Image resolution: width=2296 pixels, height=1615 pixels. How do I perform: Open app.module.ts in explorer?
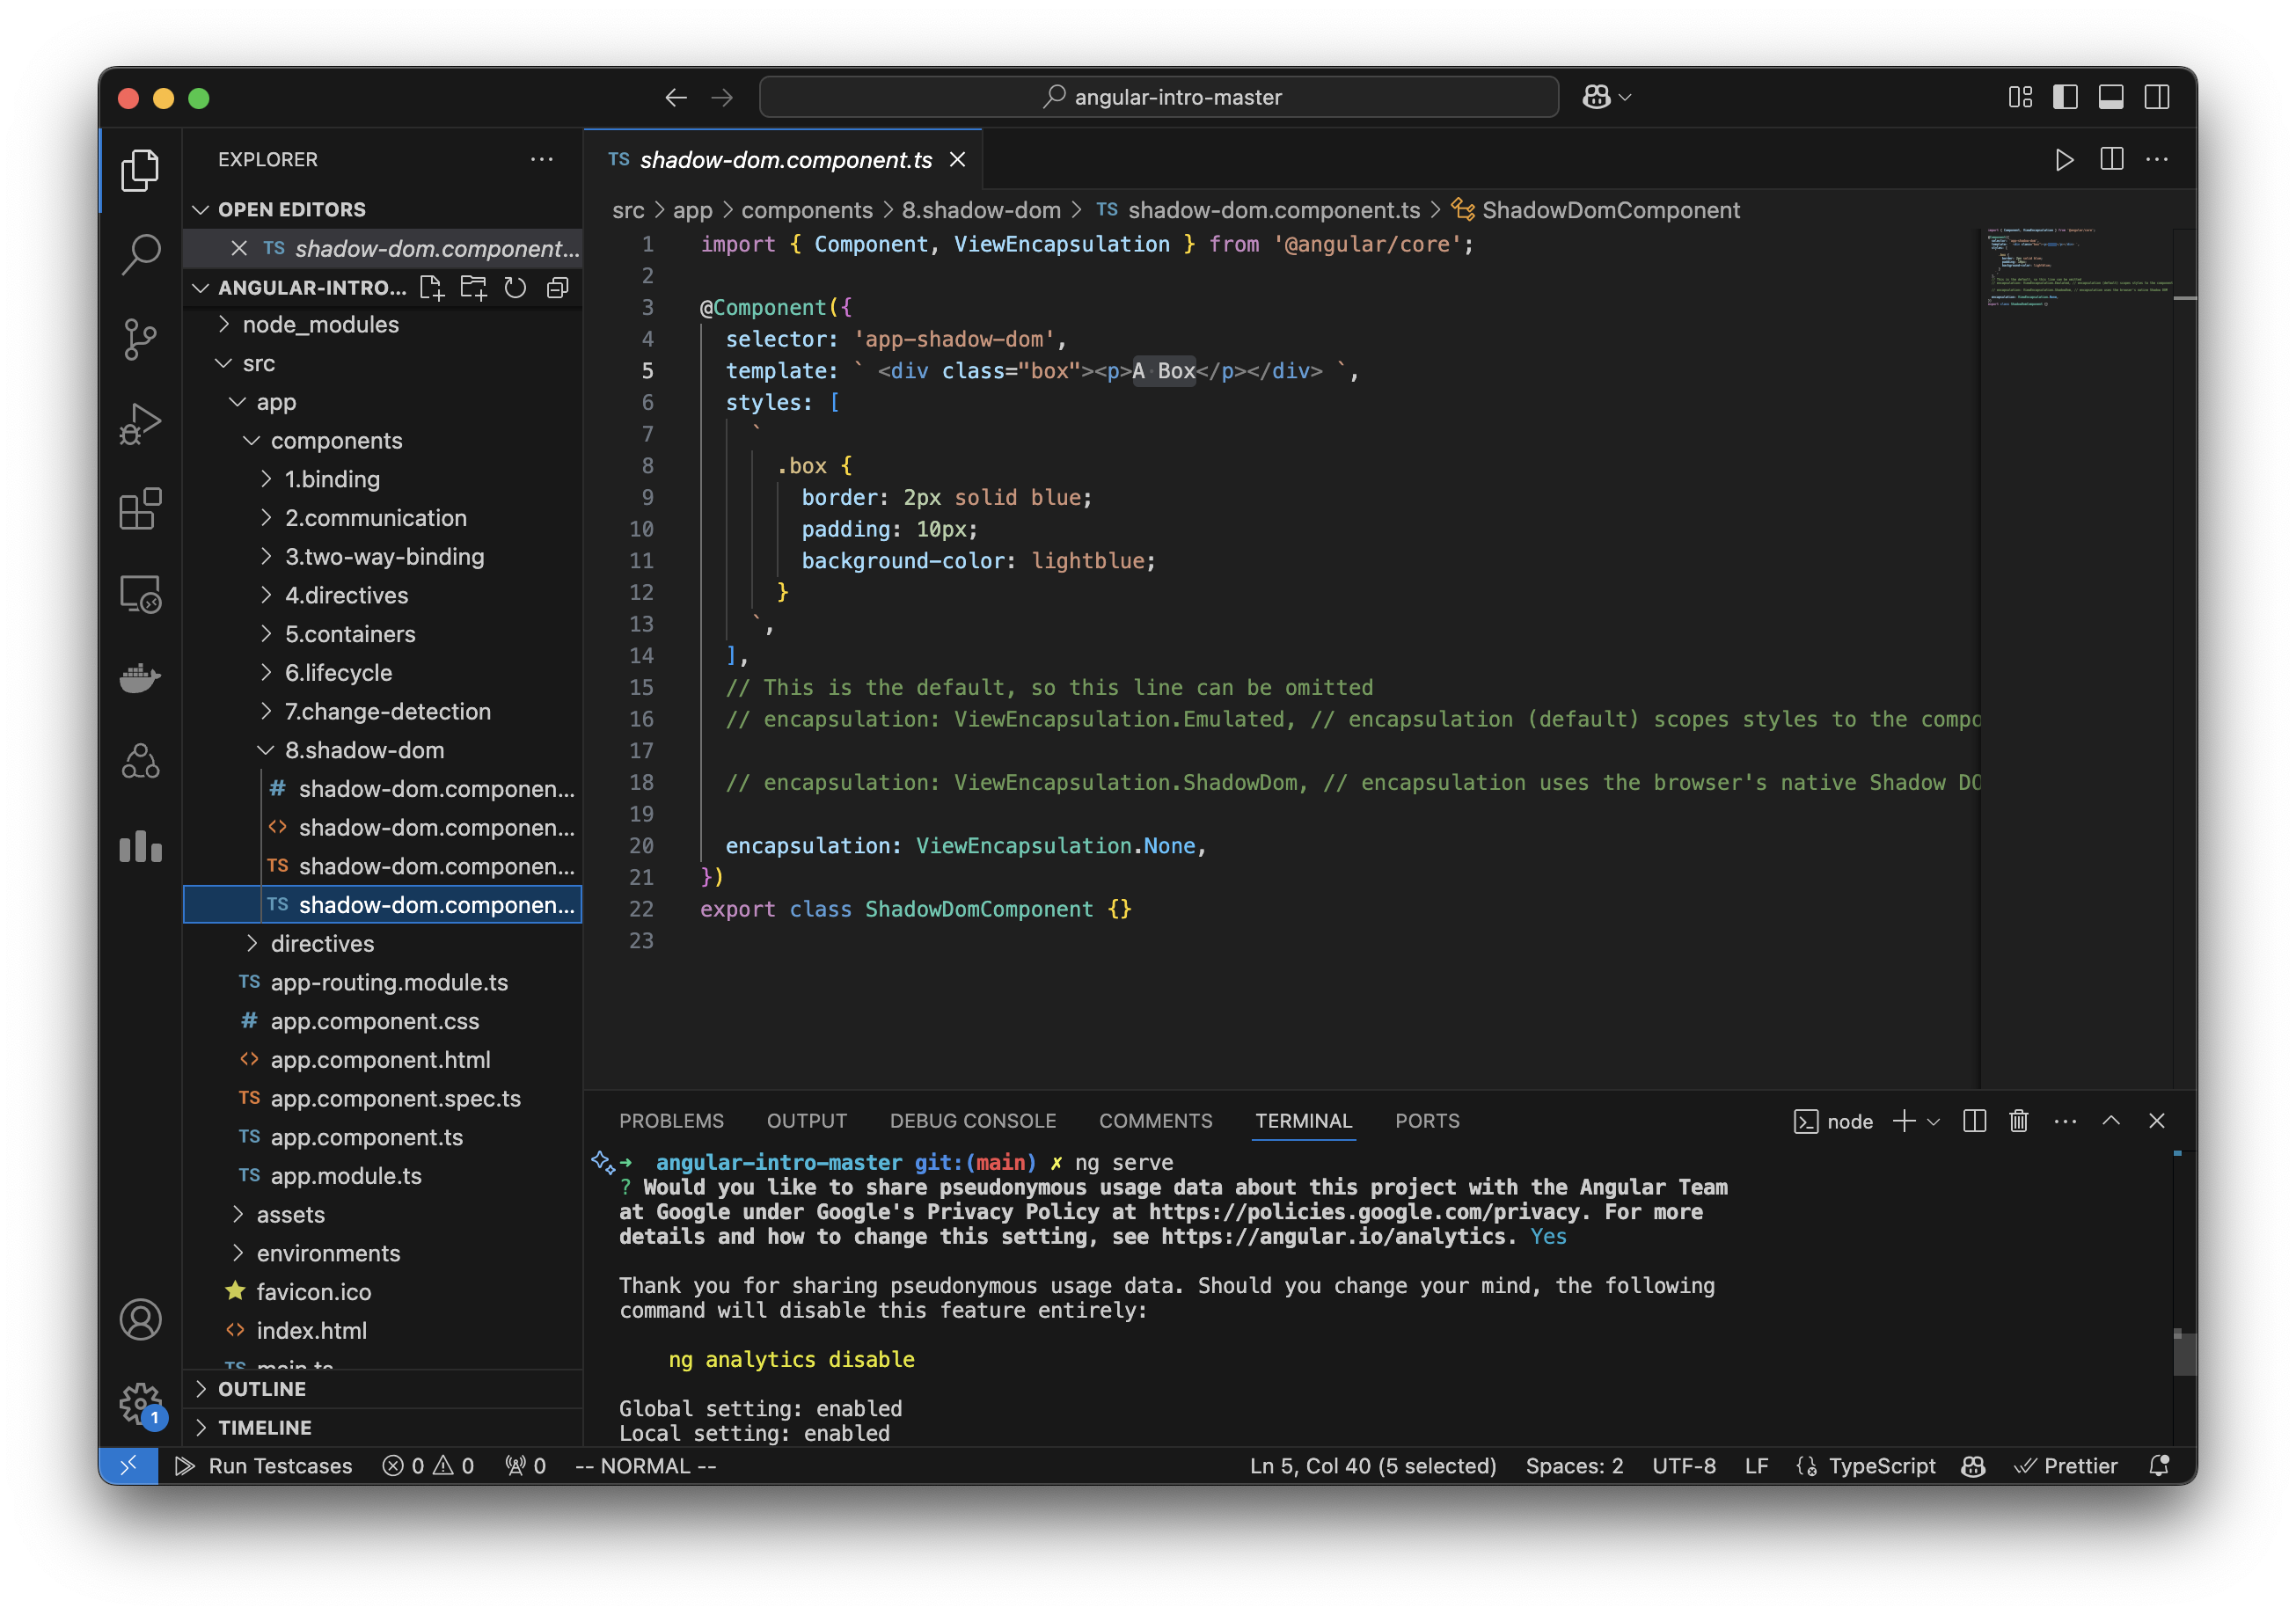[x=382, y=1176]
